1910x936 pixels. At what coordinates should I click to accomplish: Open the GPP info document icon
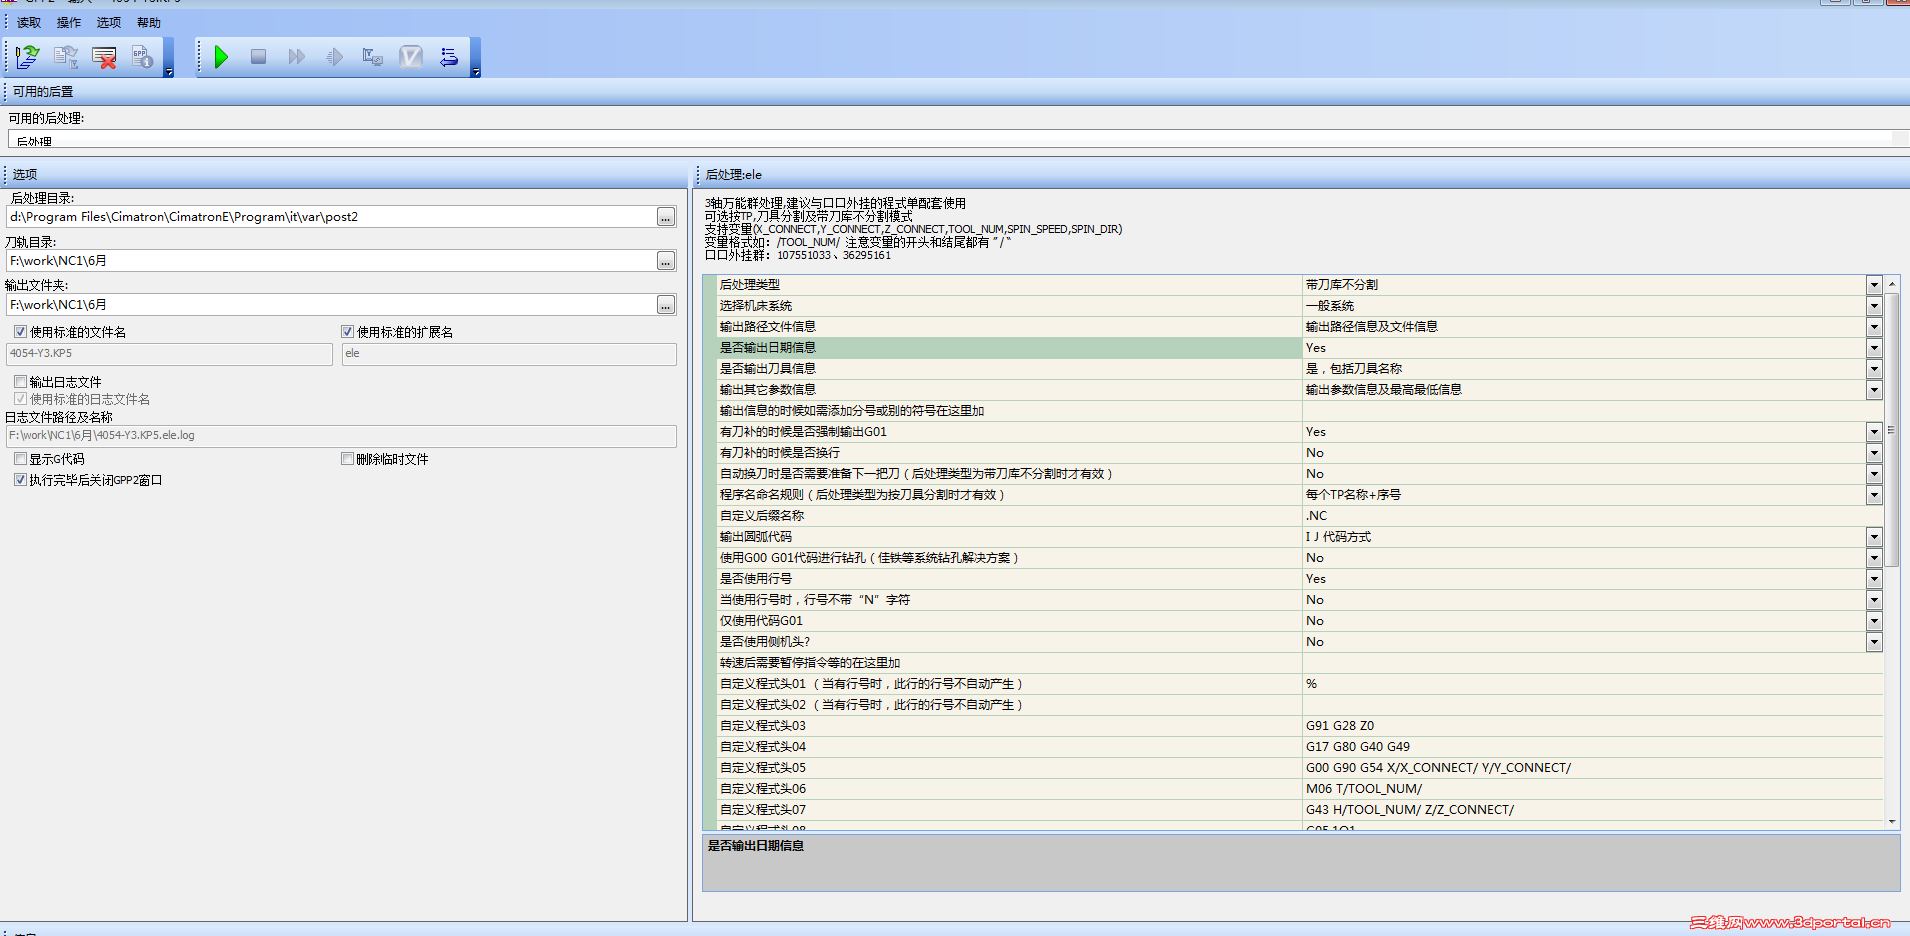(142, 57)
